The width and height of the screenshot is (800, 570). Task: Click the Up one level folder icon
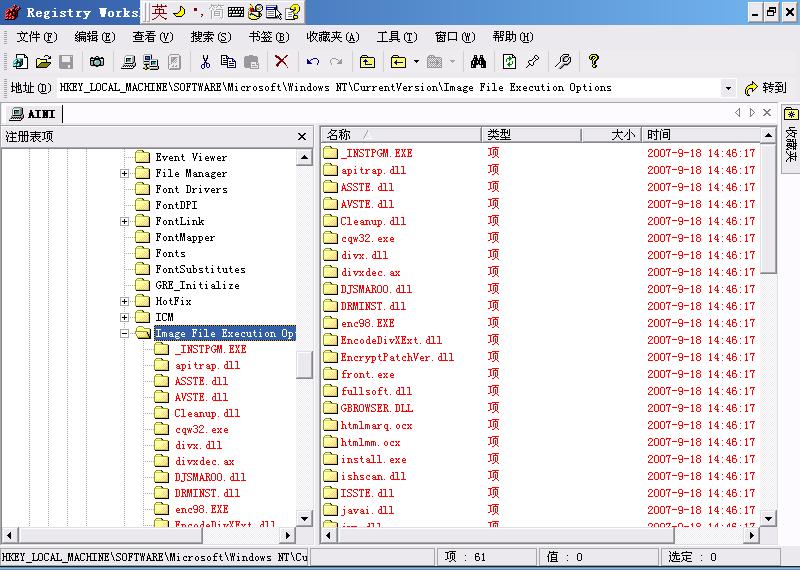368,62
